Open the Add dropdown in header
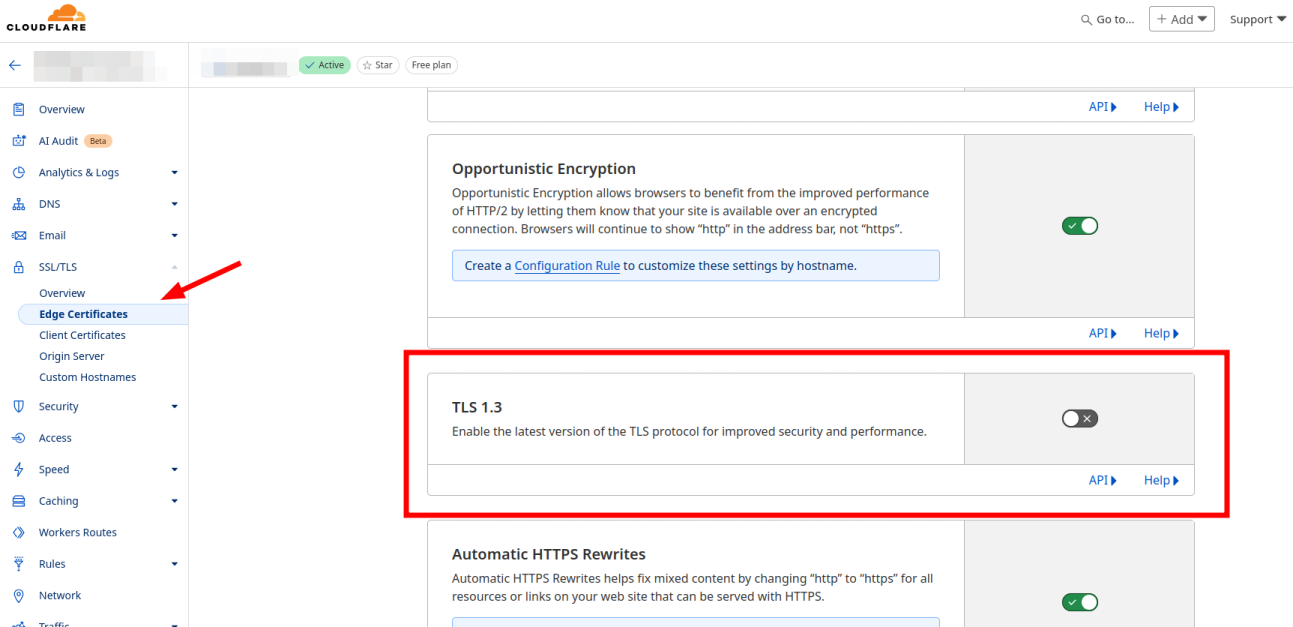The height and width of the screenshot is (627, 1293). pos(1181,19)
